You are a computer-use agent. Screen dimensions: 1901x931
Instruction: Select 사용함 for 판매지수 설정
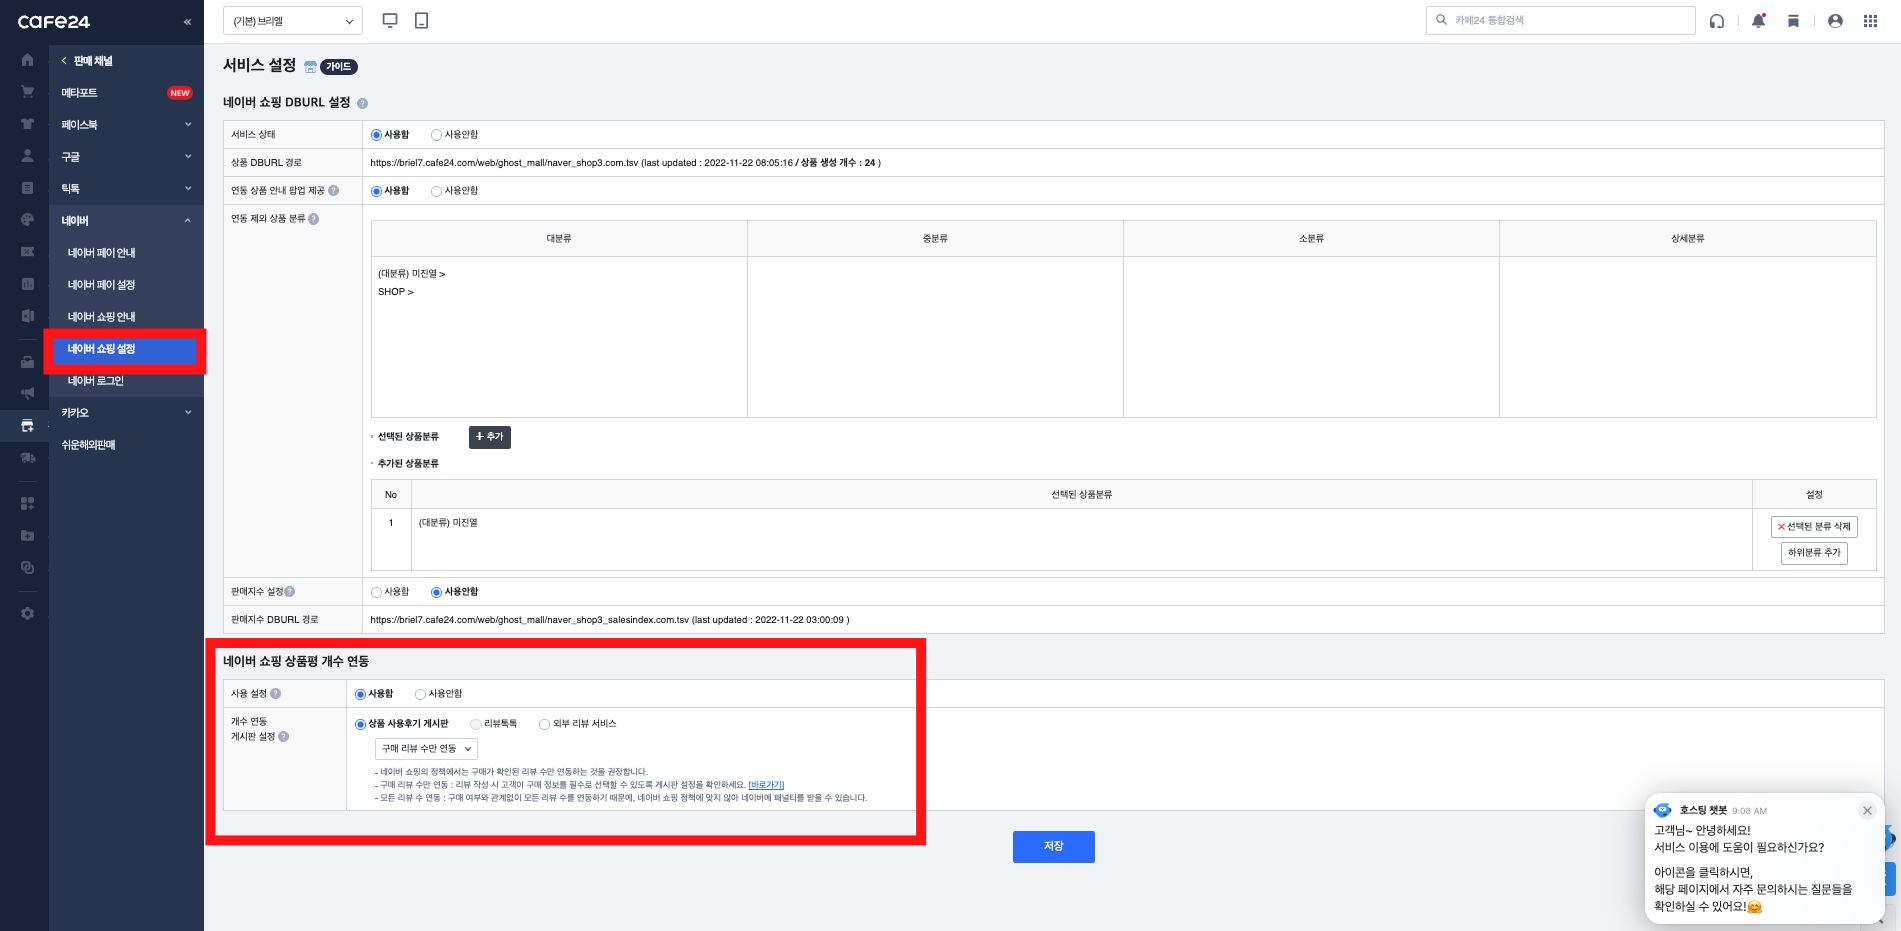pos(376,592)
